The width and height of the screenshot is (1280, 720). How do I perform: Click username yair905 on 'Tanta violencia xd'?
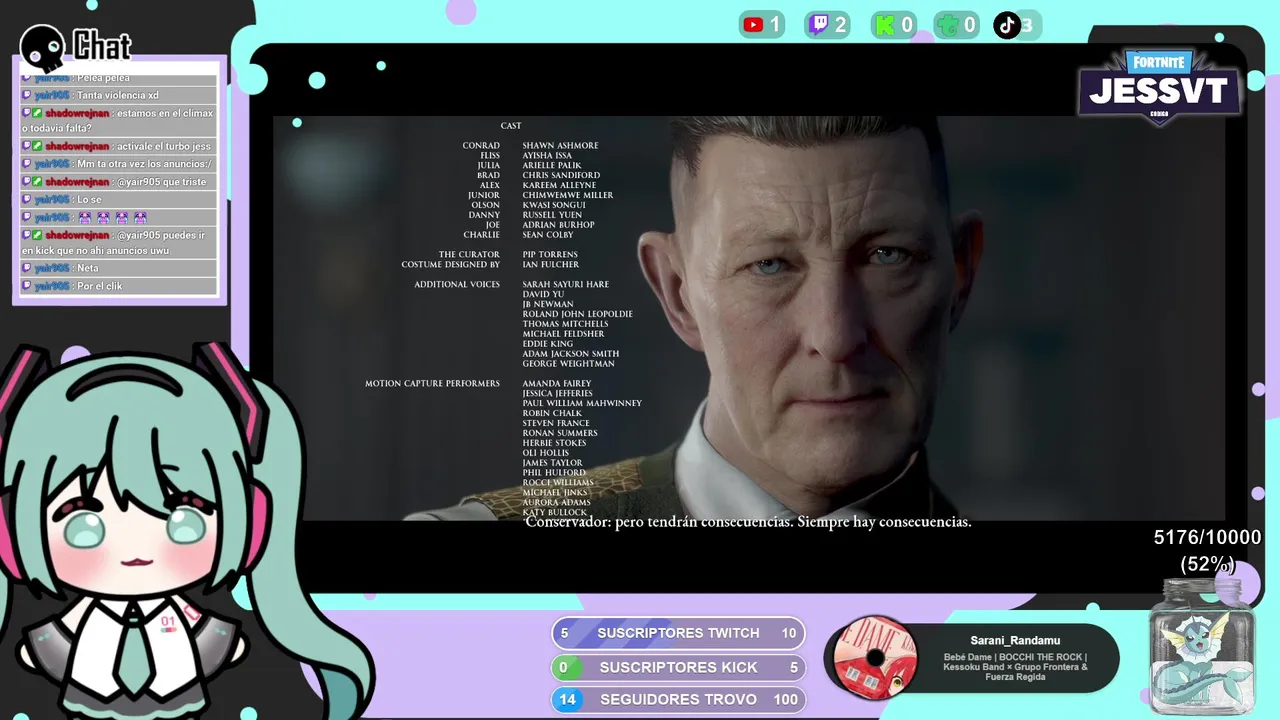click(x=52, y=95)
